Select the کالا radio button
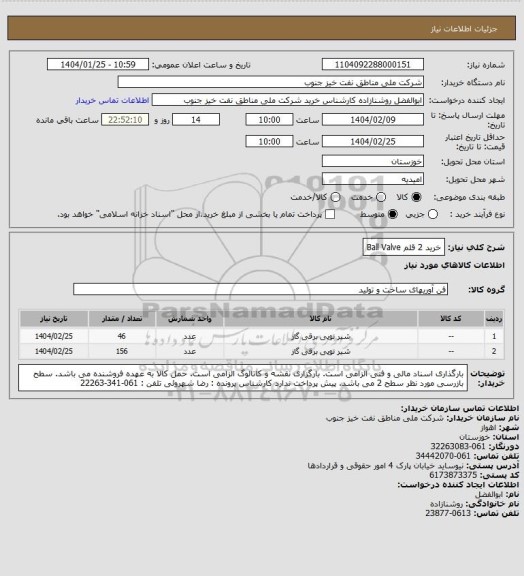The width and height of the screenshot is (524, 576). pyautogui.click(x=416, y=197)
